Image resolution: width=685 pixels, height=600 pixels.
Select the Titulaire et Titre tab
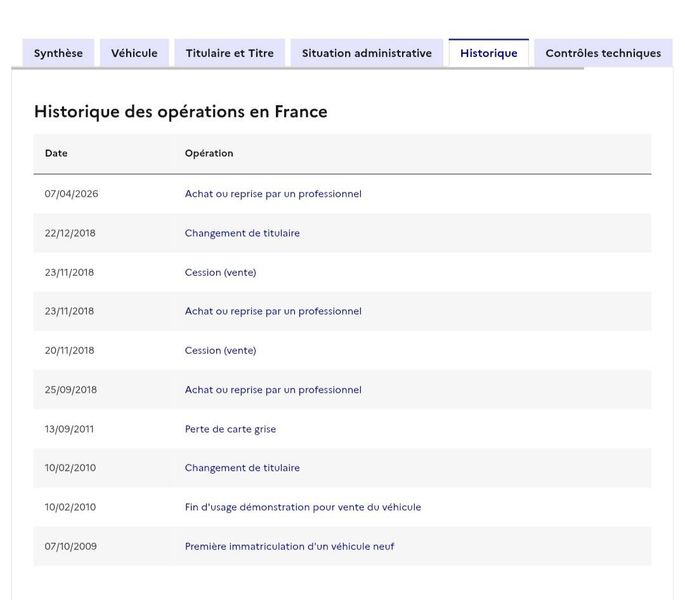[230, 53]
